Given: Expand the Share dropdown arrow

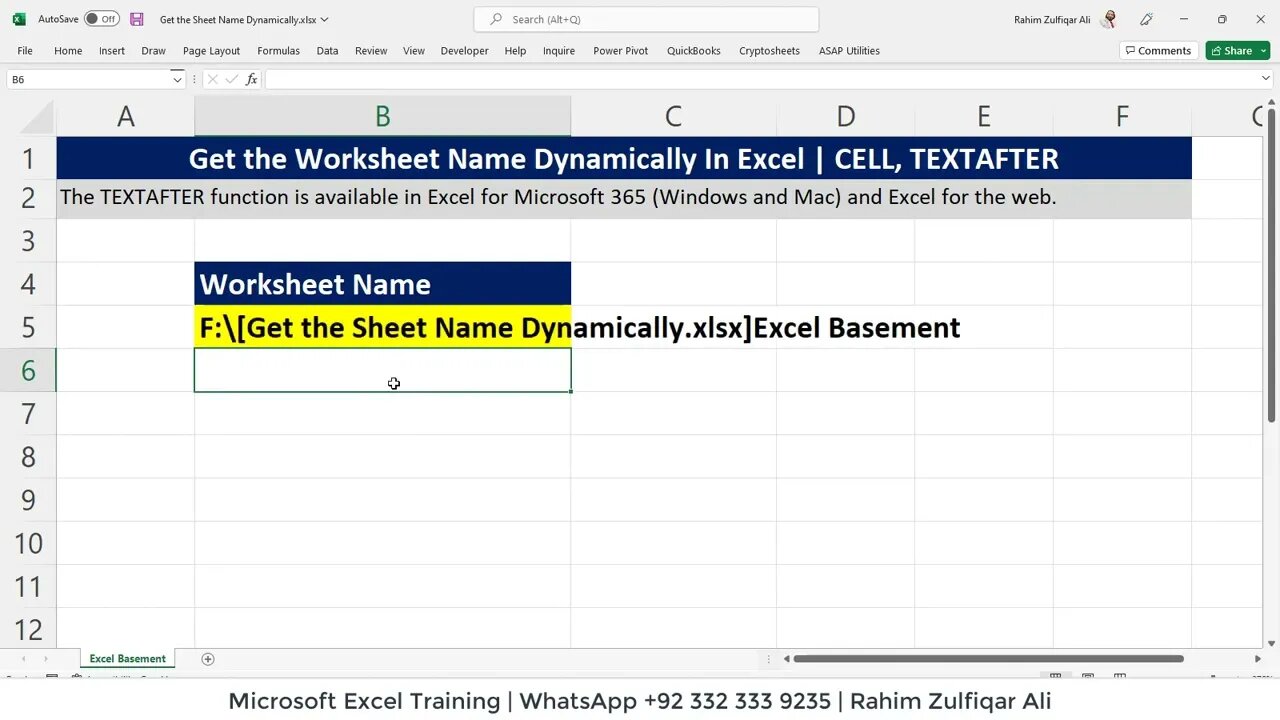Looking at the screenshot, I should point(1263,51).
